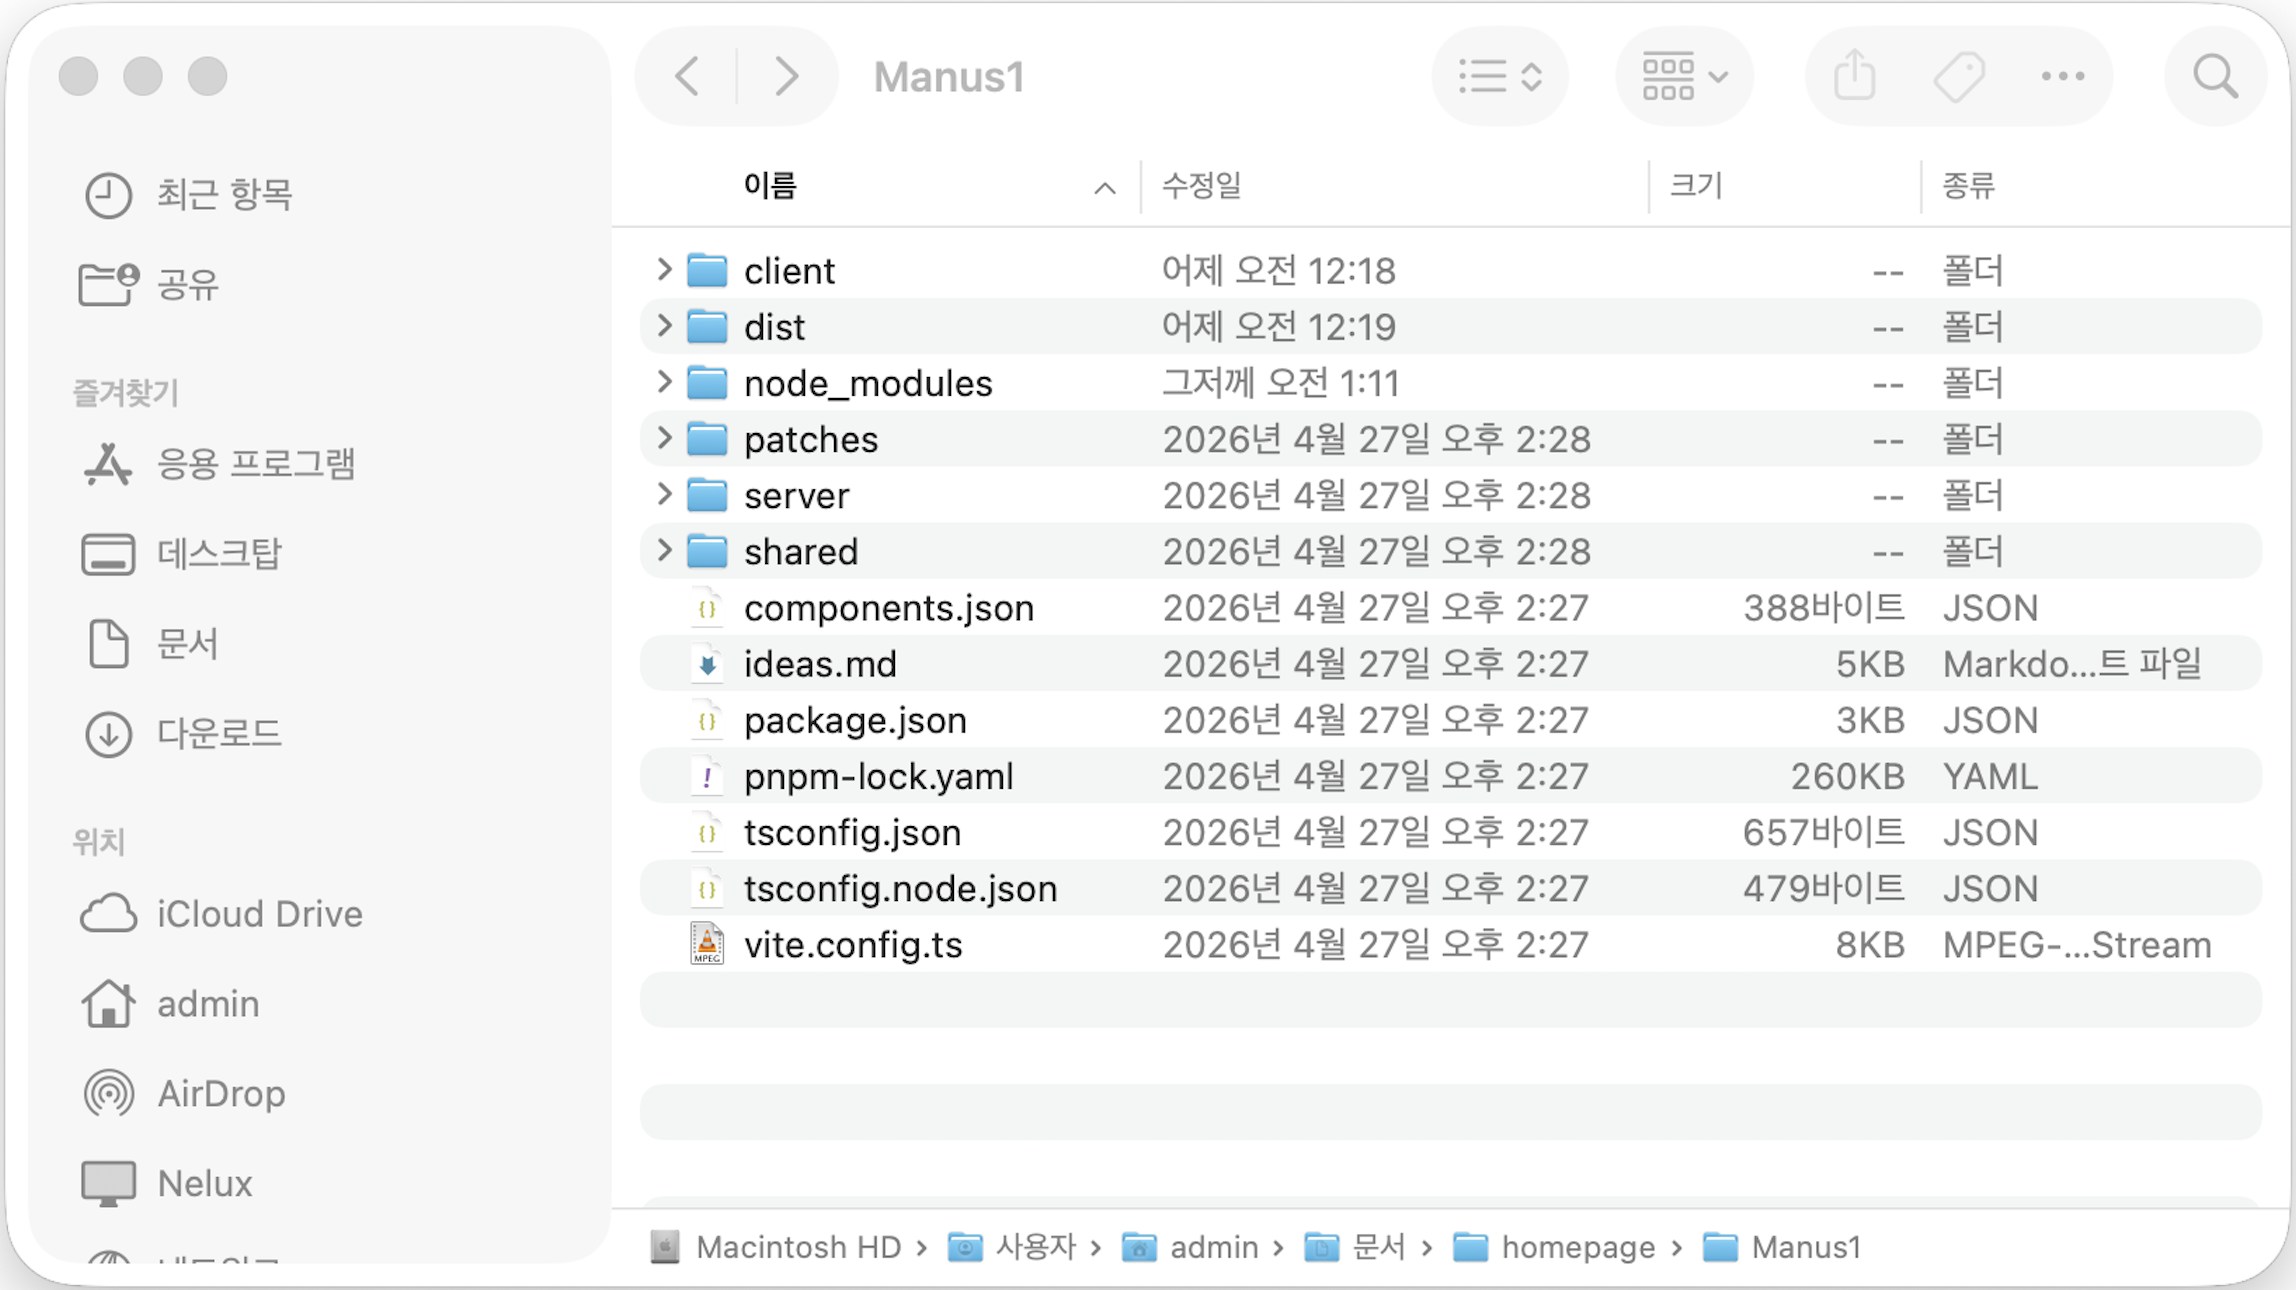Image resolution: width=2296 pixels, height=1290 pixels.
Task: Go forward with the right arrow
Action: pyautogui.click(x=787, y=76)
